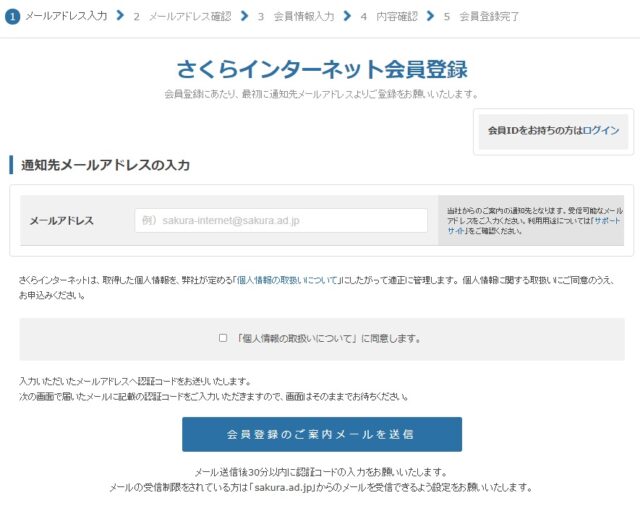Check the 個人情報の取扱いについて agreement checkbox

point(223,338)
